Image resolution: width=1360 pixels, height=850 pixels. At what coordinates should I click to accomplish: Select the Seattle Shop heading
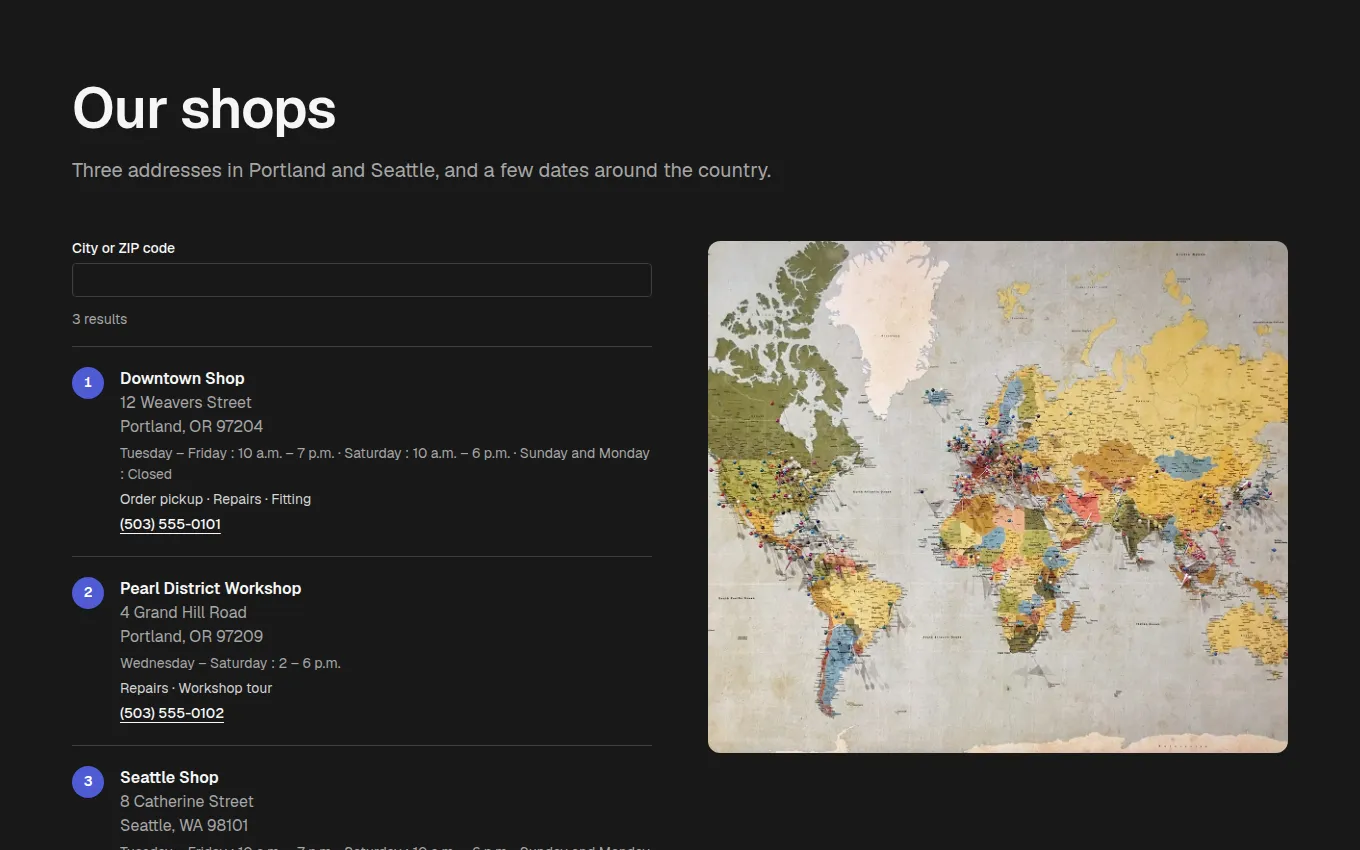(169, 777)
